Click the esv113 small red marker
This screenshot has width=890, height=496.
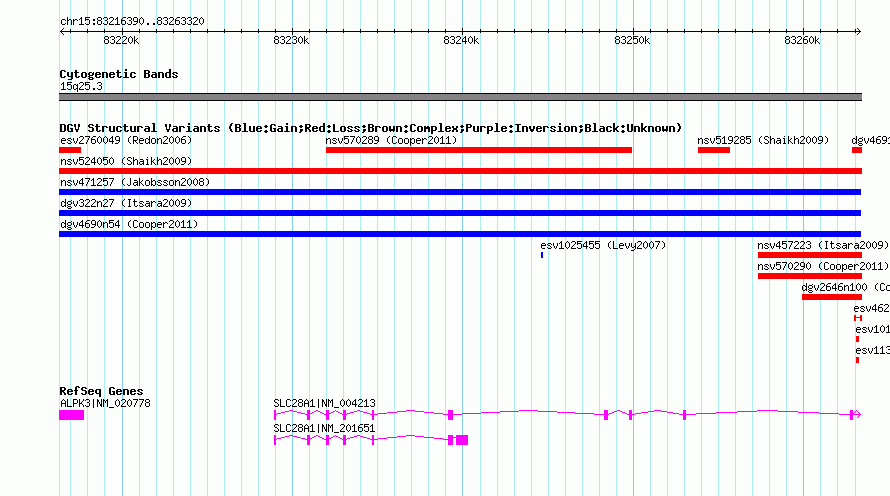[x=857, y=360]
